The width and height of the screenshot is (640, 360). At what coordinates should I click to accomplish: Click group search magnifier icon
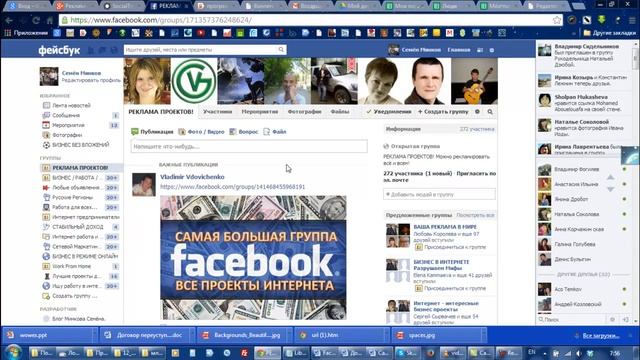pos(490,111)
